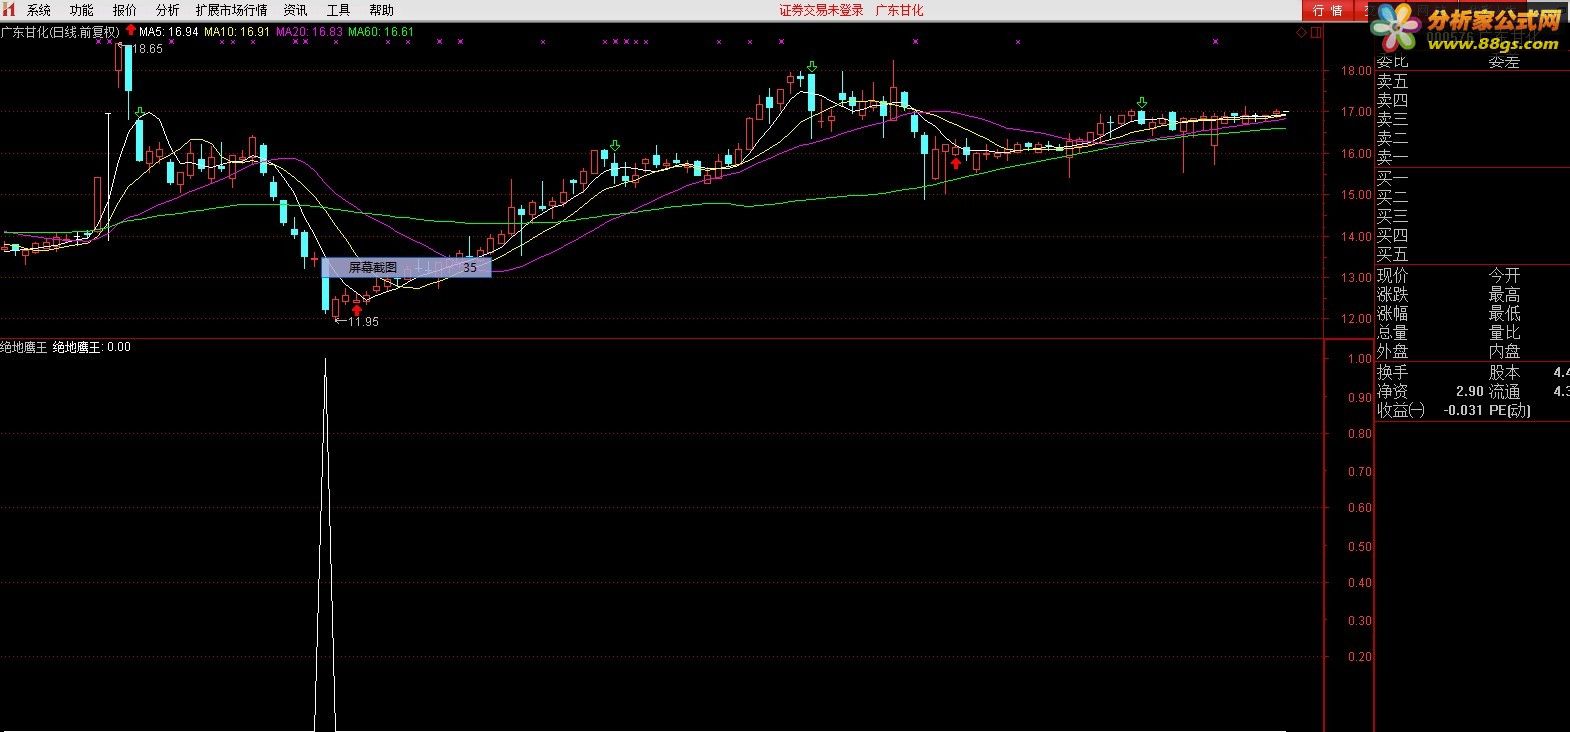Open the 资讯 menu
This screenshot has height=732, width=1570.
295,10
